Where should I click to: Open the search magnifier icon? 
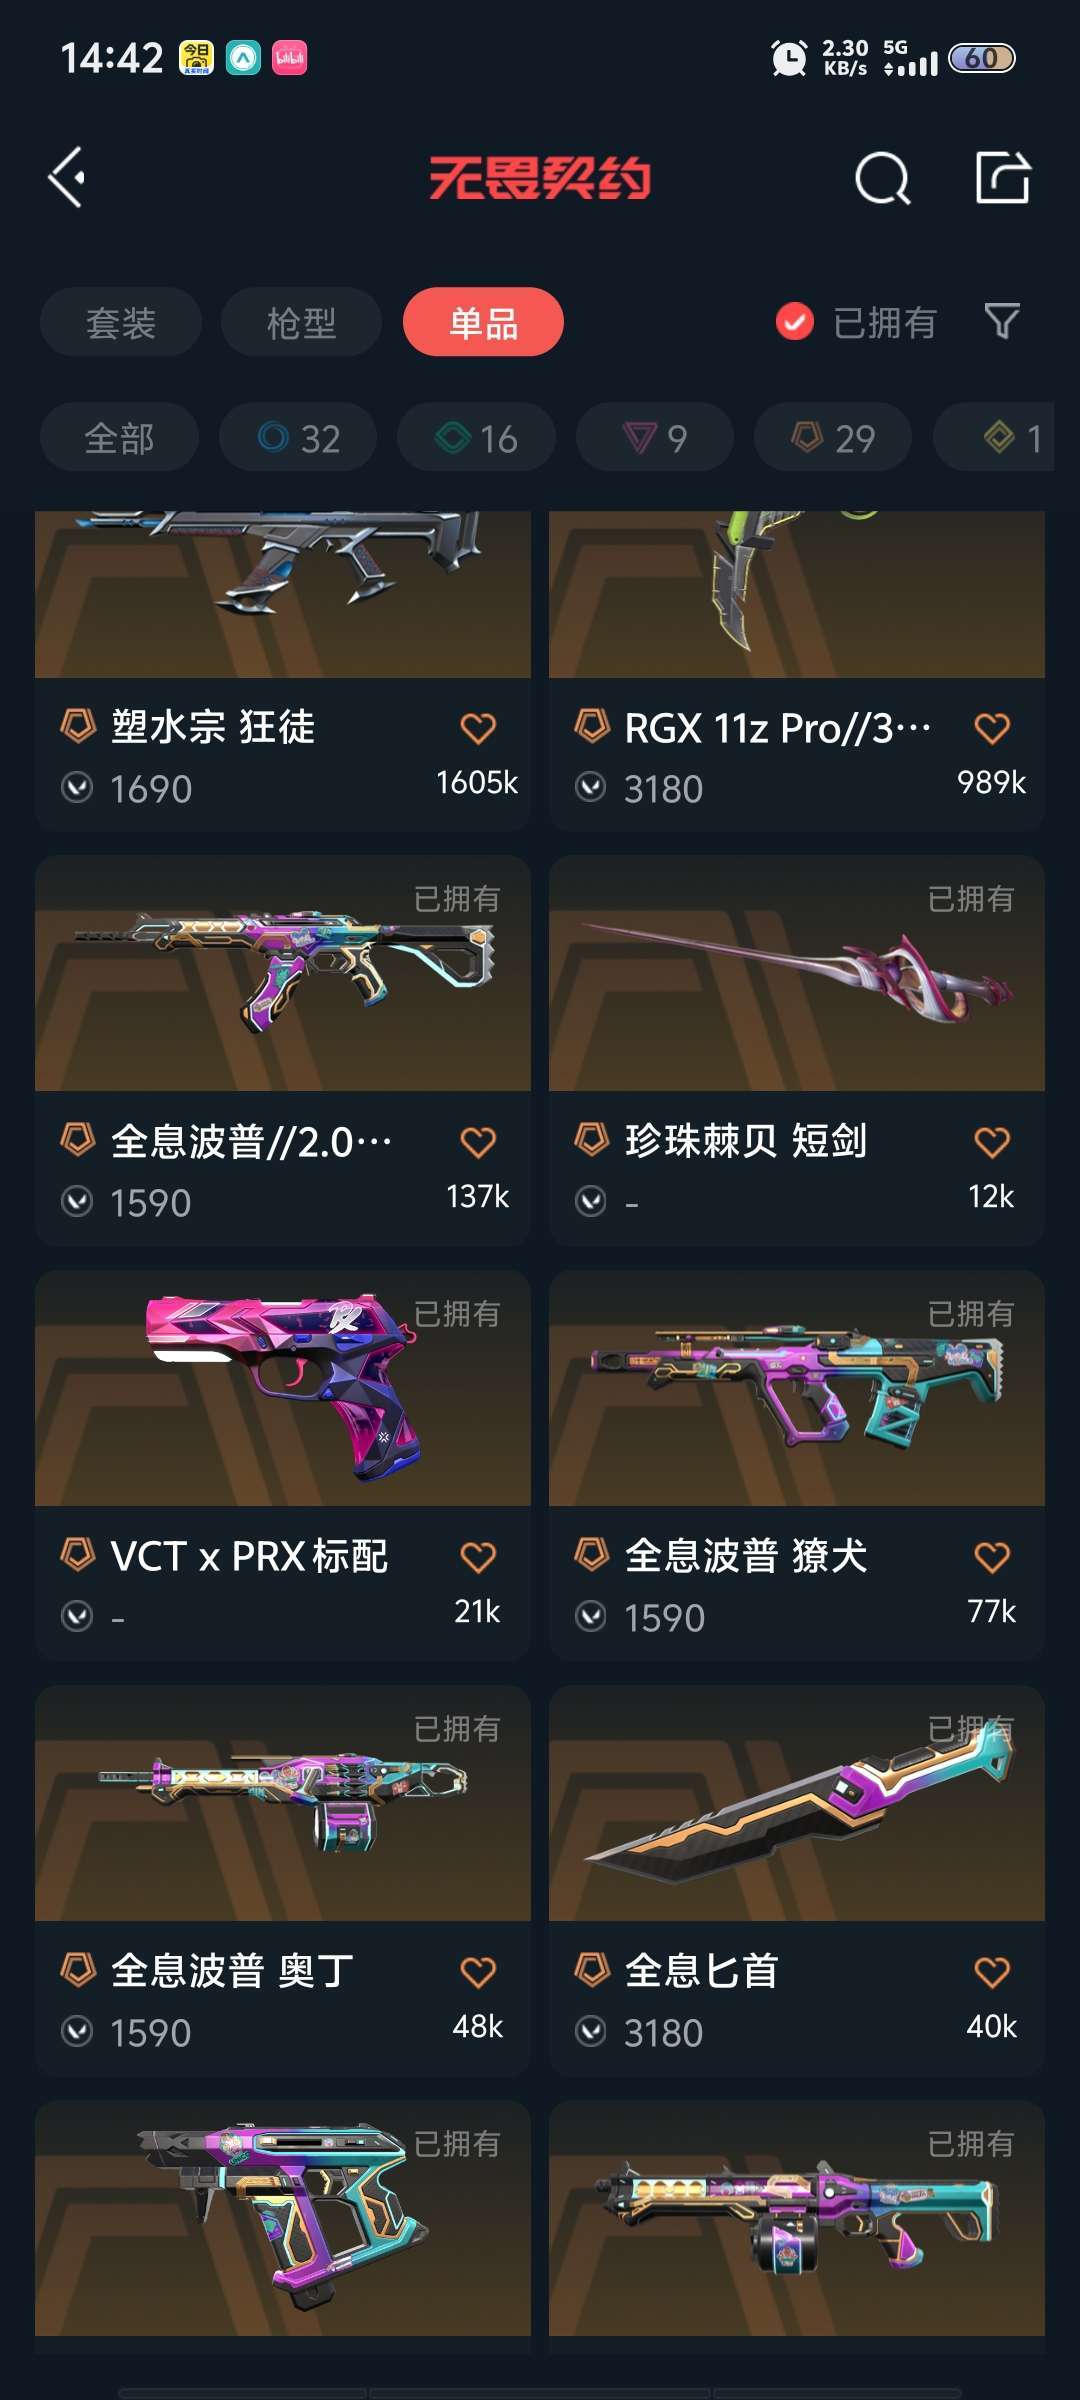(883, 179)
